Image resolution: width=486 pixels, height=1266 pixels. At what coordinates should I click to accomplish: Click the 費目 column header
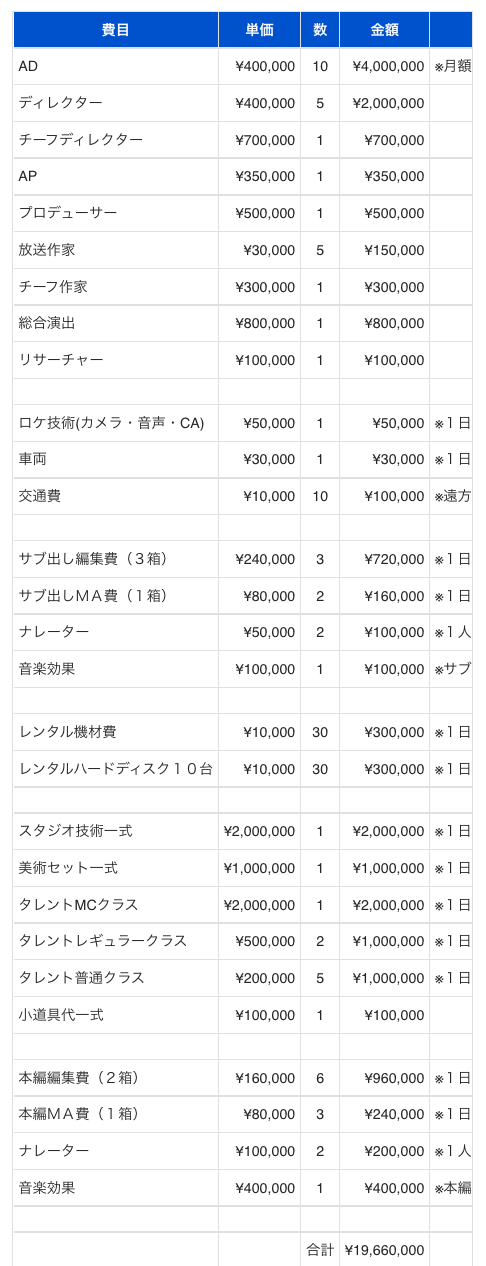(x=116, y=30)
